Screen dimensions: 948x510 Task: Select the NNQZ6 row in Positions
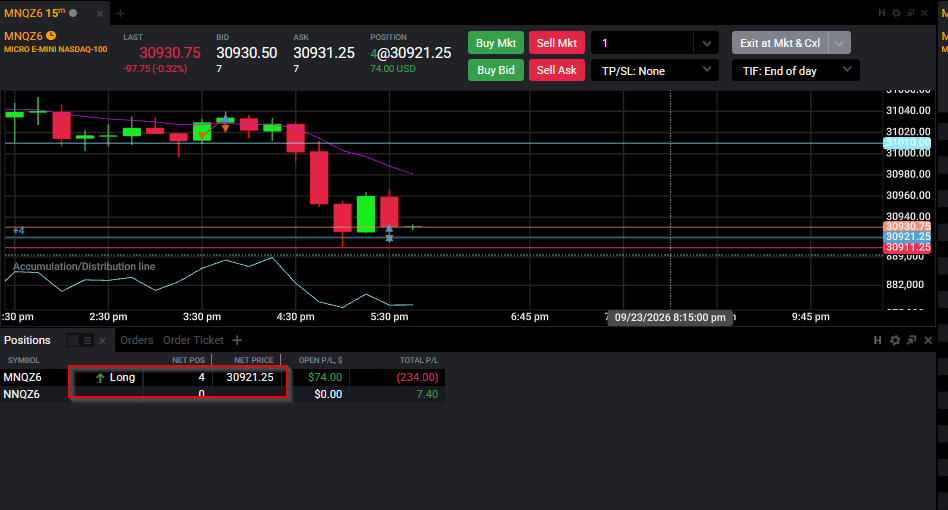222,394
